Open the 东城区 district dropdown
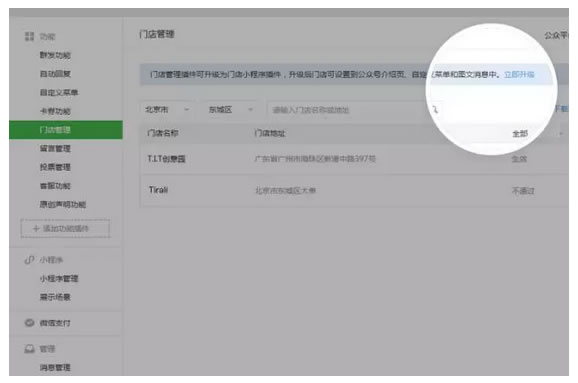 [231, 109]
